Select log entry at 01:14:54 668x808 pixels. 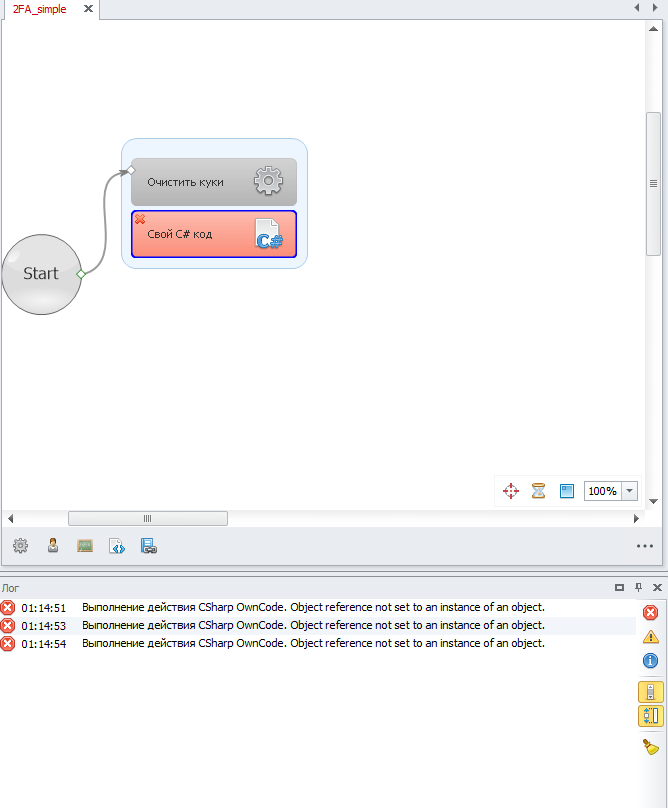tap(318, 644)
